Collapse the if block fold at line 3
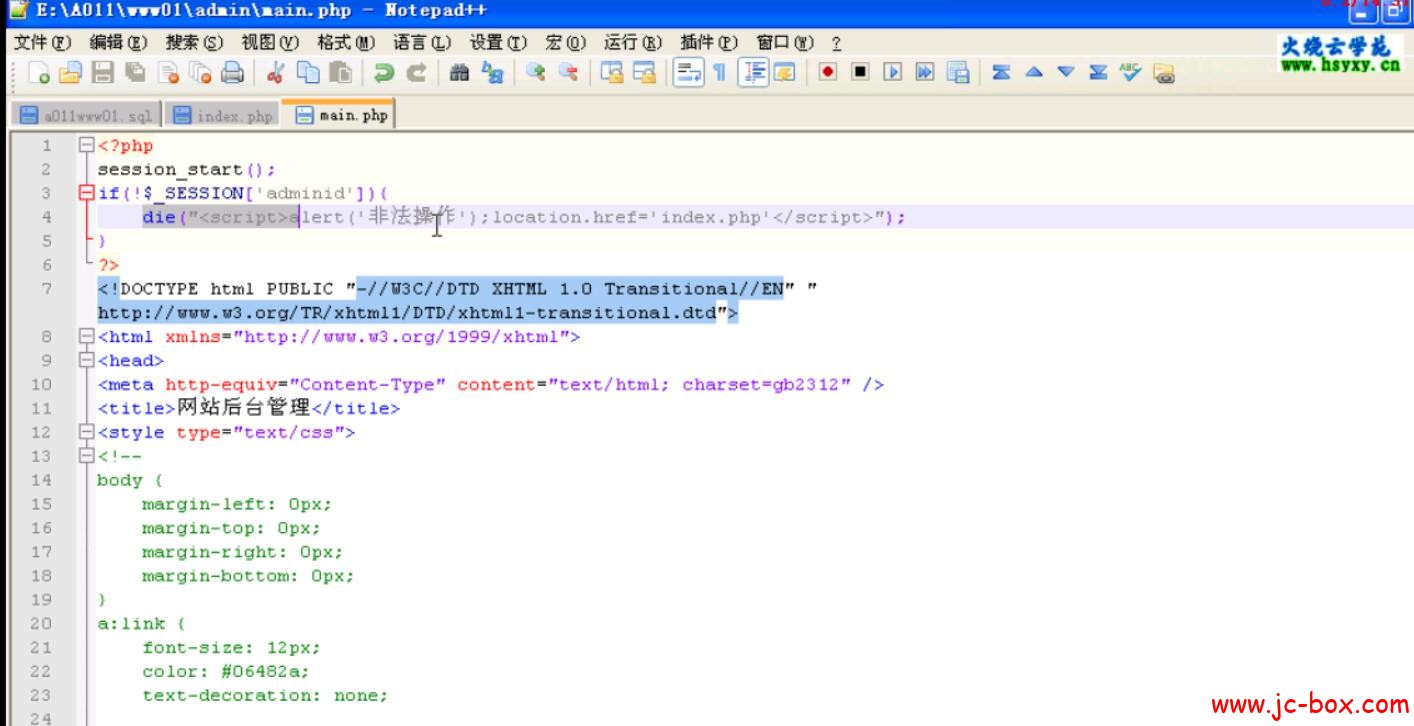1414x726 pixels. tap(86, 193)
